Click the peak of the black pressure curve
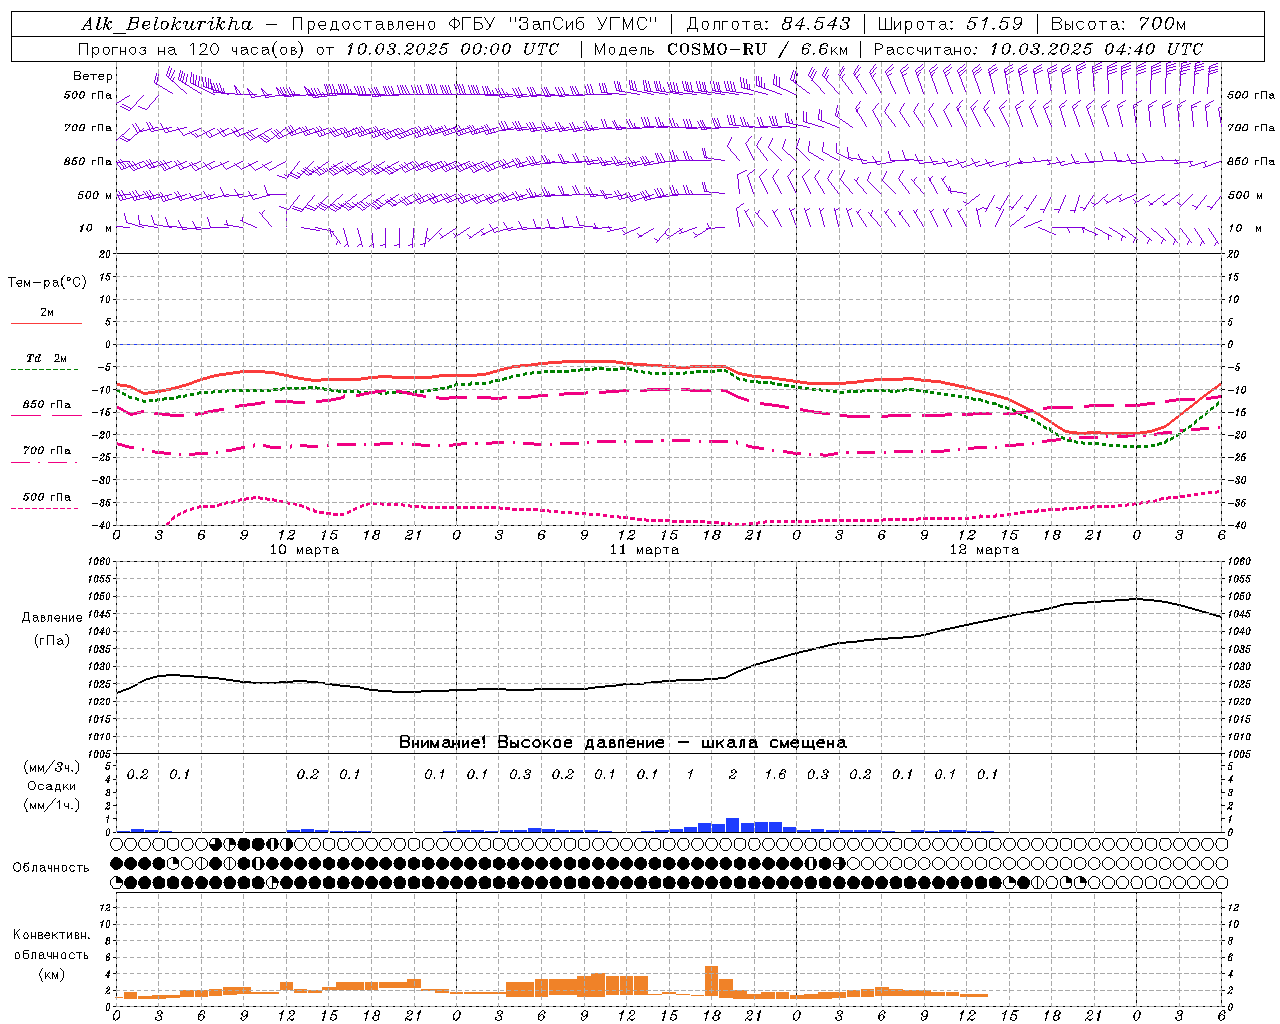The width and height of the screenshot is (1280, 1024). [x=1136, y=599]
